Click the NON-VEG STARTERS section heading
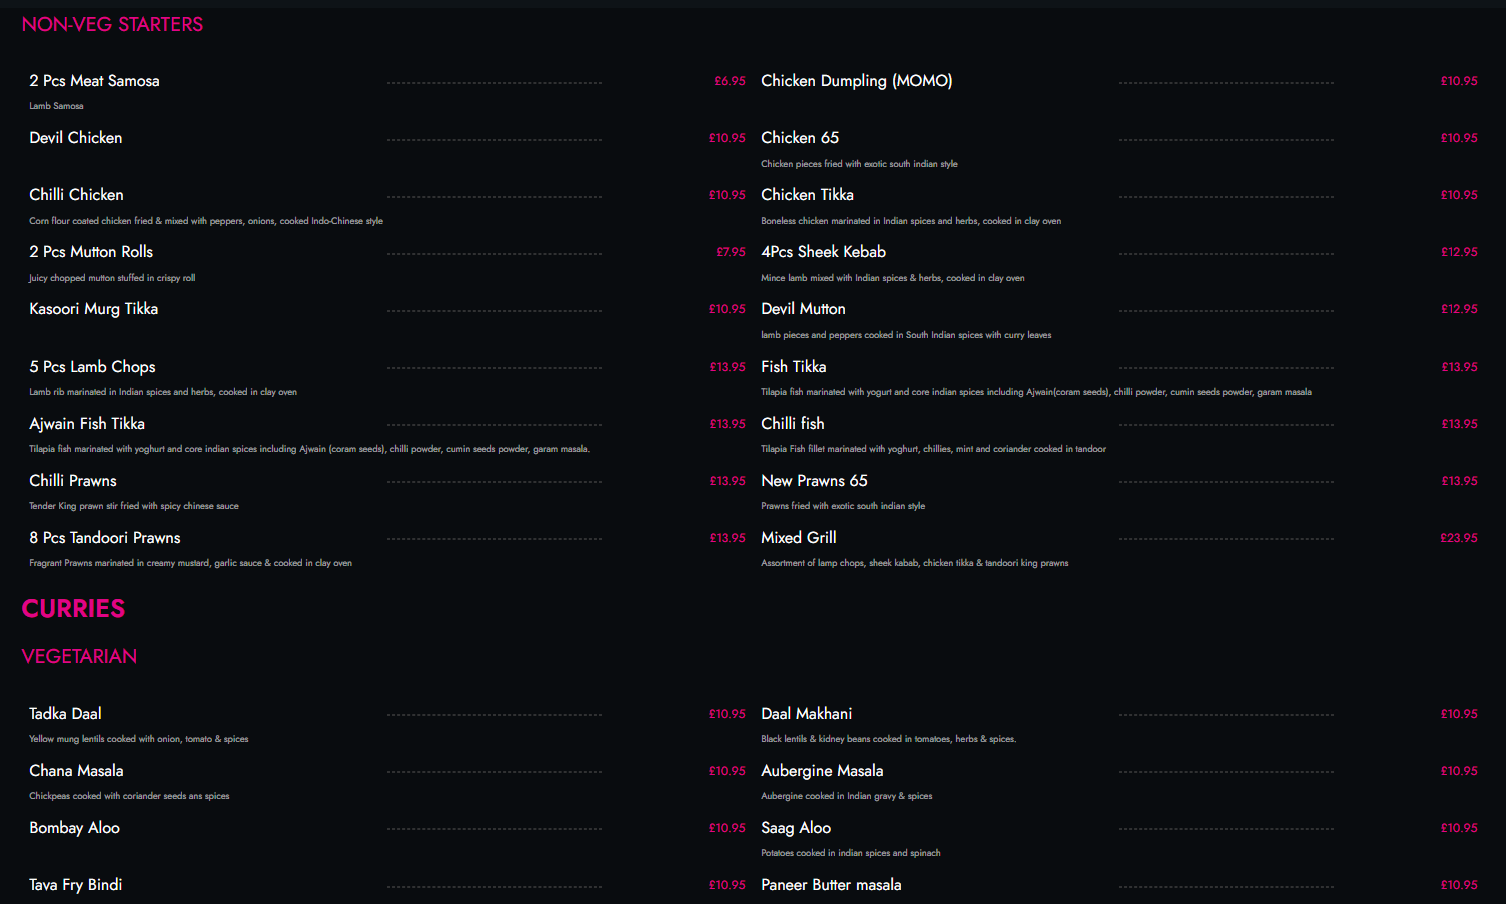The height and width of the screenshot is (904, 1506). click(112, 25)
